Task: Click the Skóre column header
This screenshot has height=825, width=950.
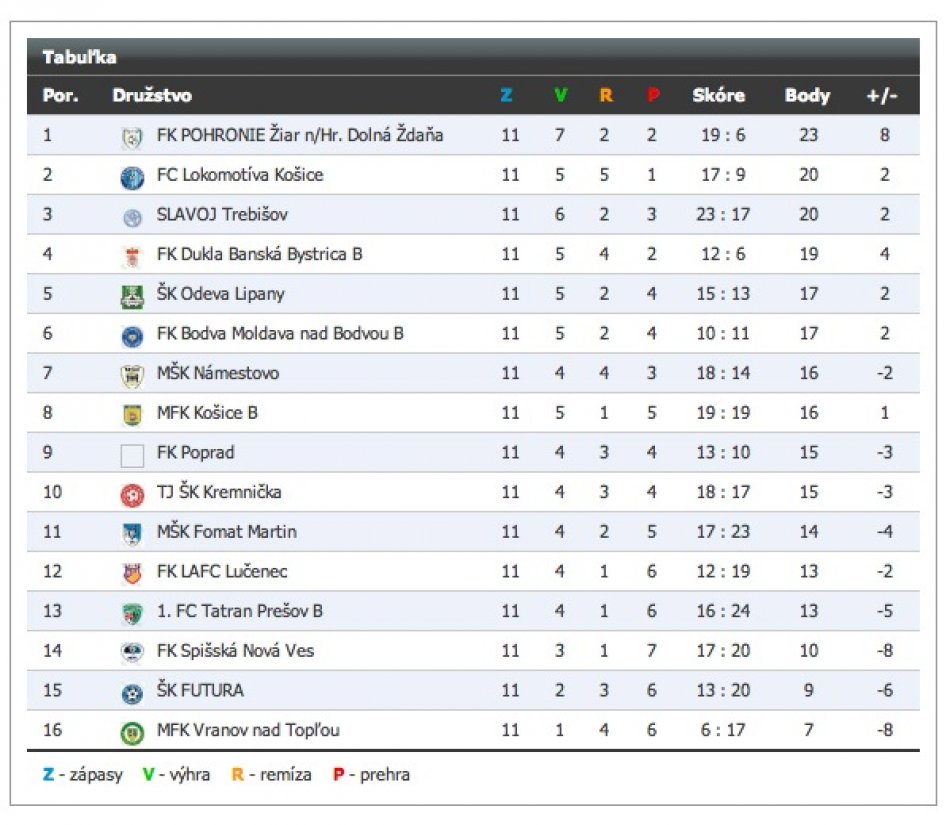Action: [x=718, y=96]
